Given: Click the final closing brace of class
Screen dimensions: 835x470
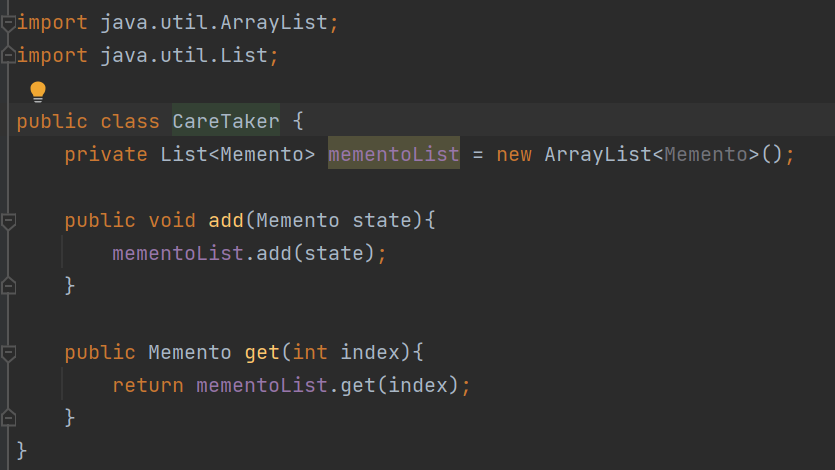Looking at the screenshot, I should pos(21,451).
